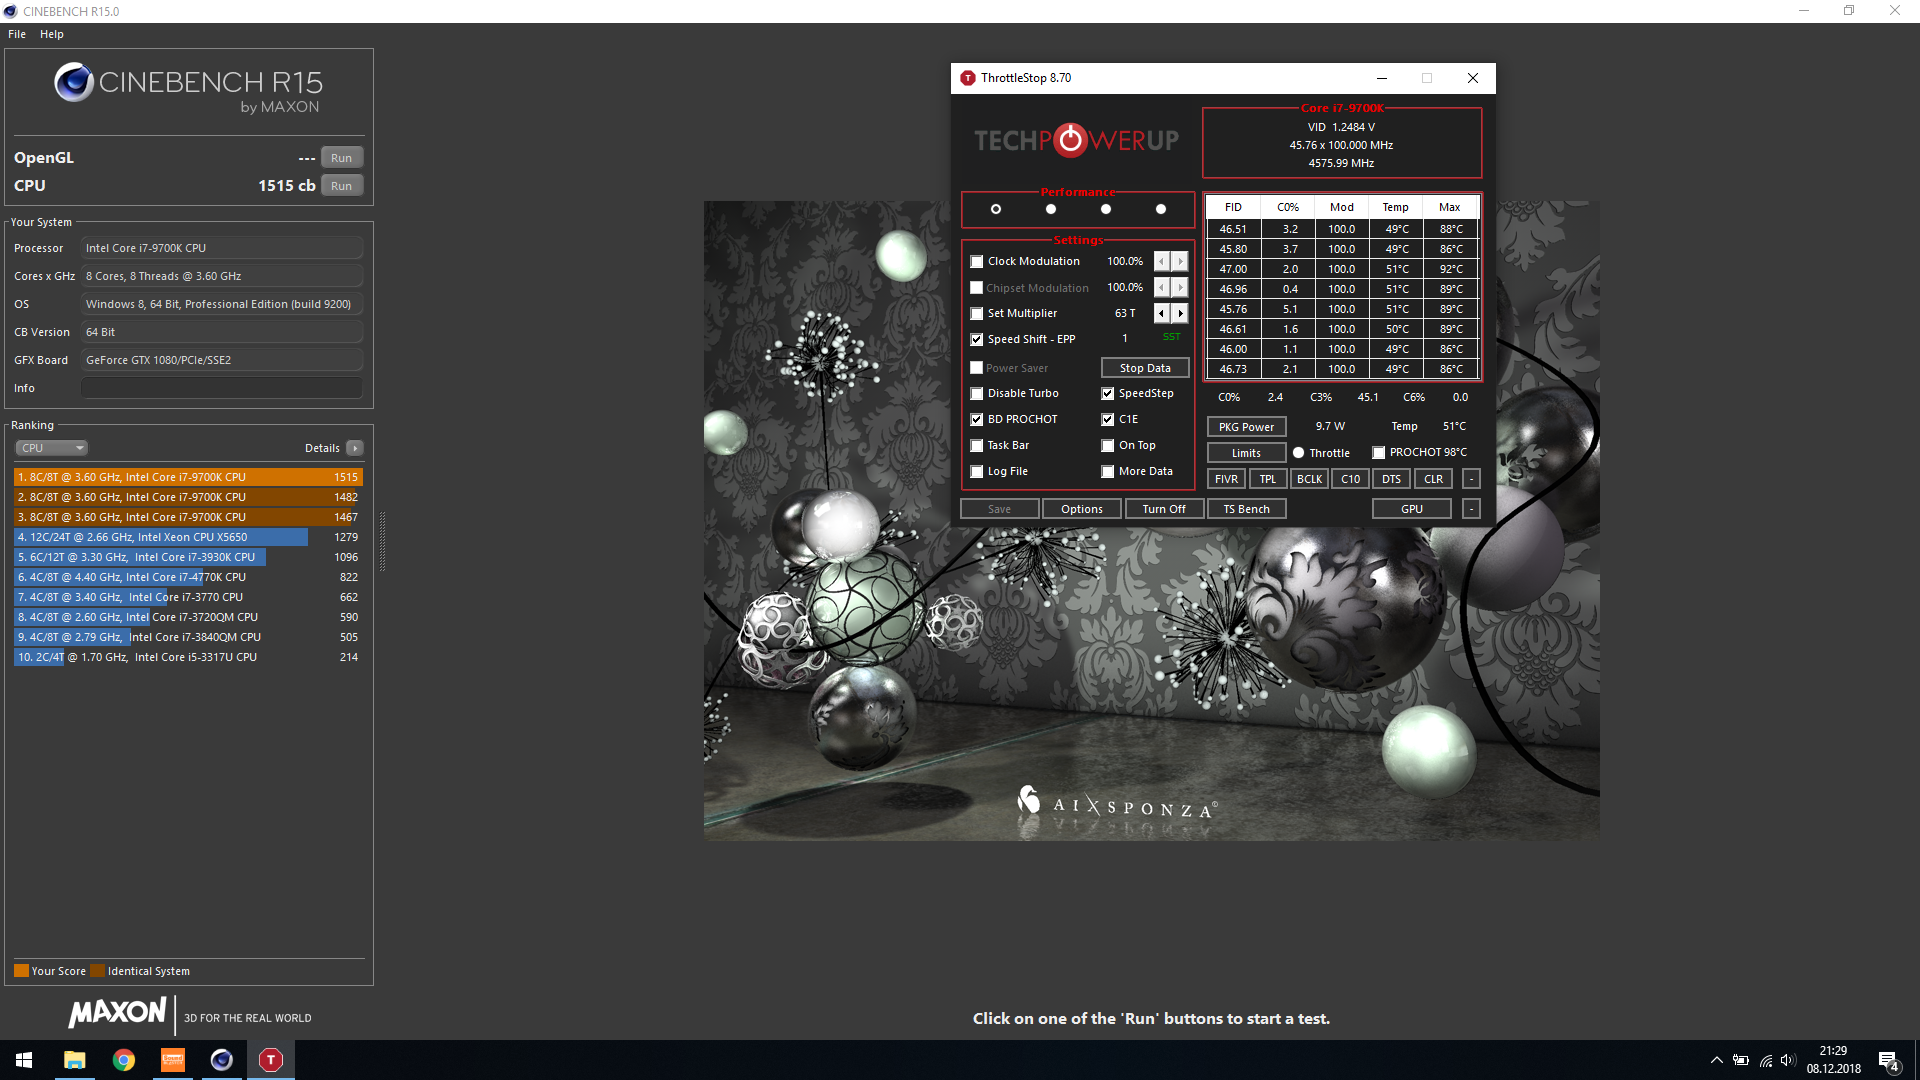Open the CPU ranking dropdown
The image size is (1920, 1080).
click(x=52, y=448)
